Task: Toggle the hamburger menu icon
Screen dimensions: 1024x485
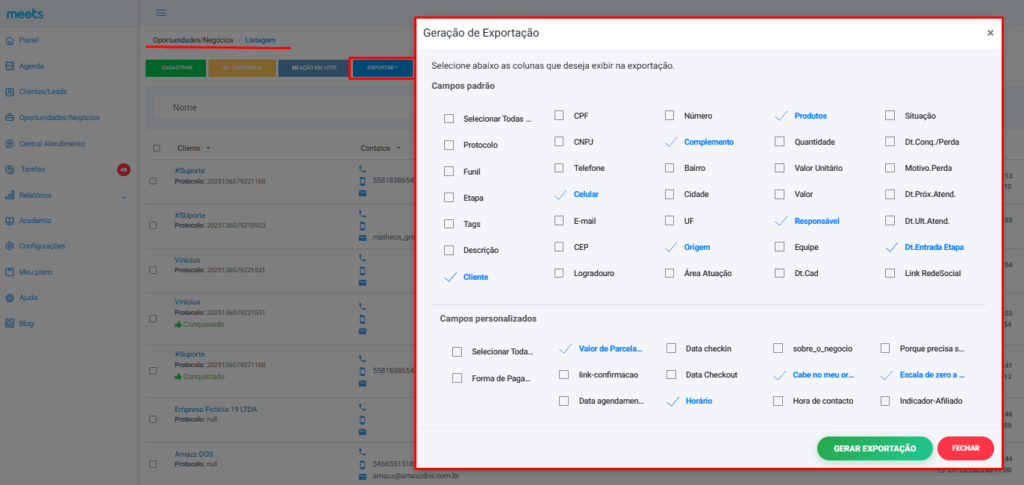Action: [161, 13]
